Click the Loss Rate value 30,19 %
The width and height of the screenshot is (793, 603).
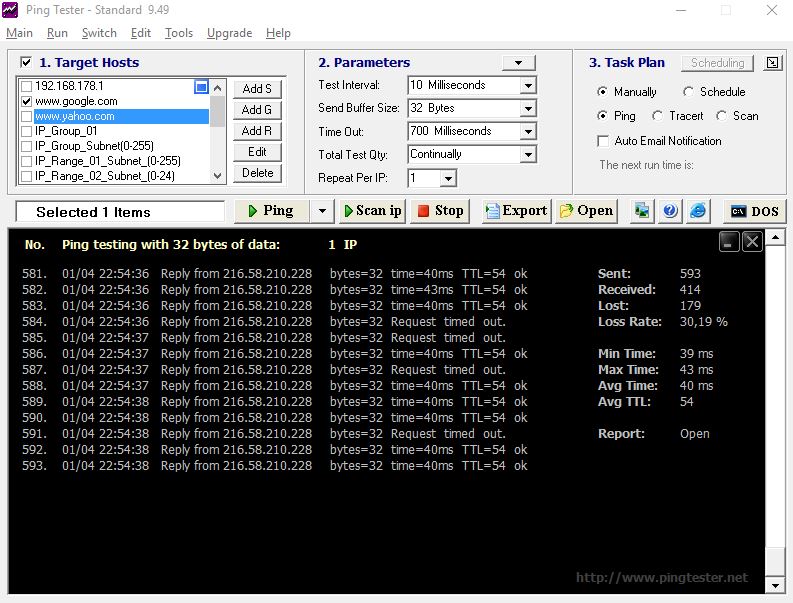coord(703,322)
